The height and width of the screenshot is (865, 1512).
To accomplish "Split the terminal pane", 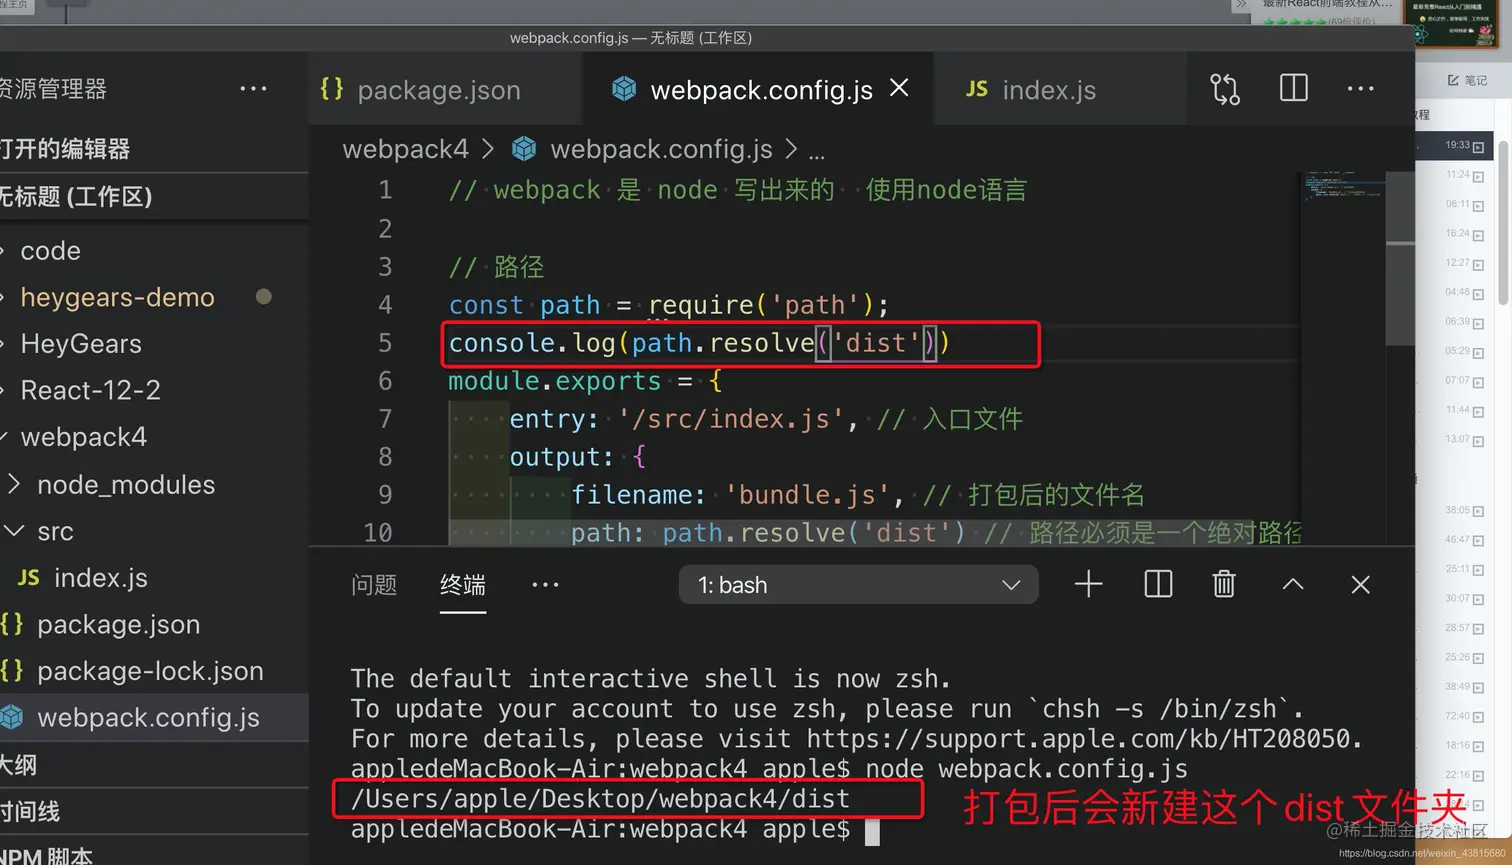I will point(1157,584).
